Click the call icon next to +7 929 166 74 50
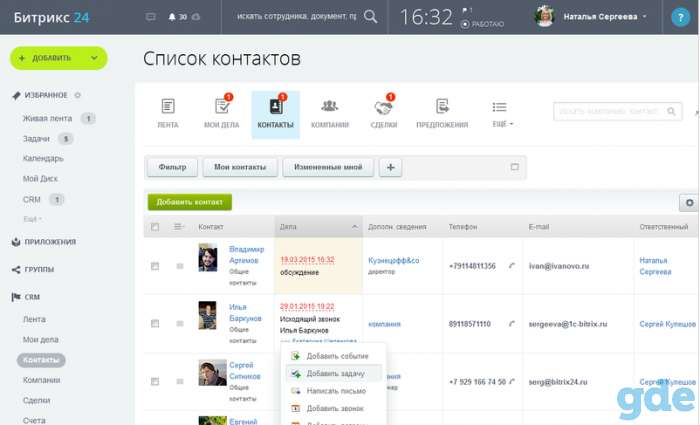700x425 pixels. (x=512, y=382)
